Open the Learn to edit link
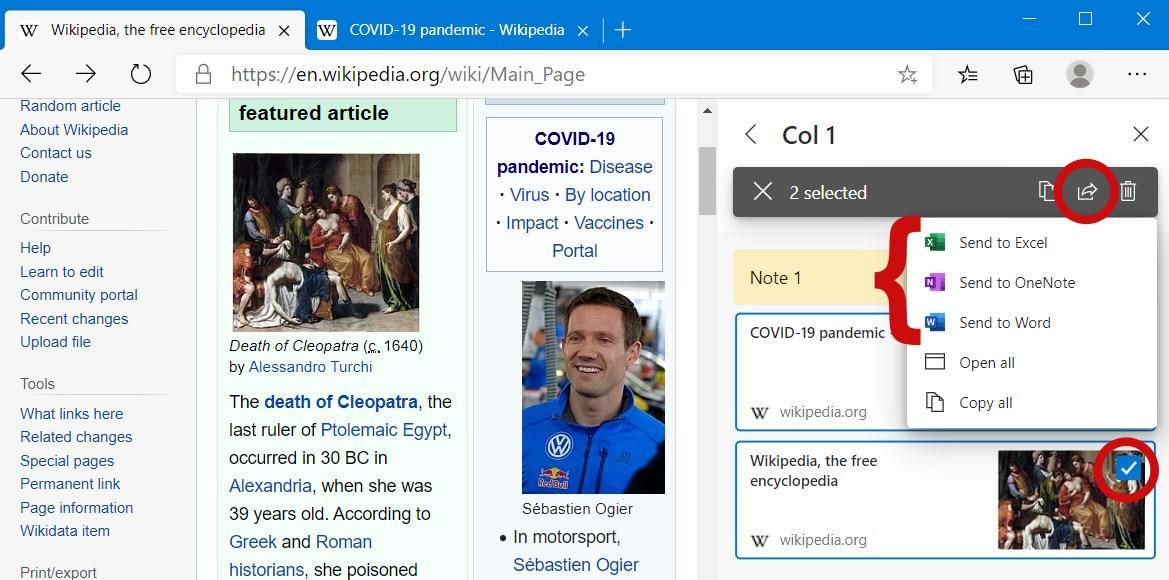 point(62,272)
